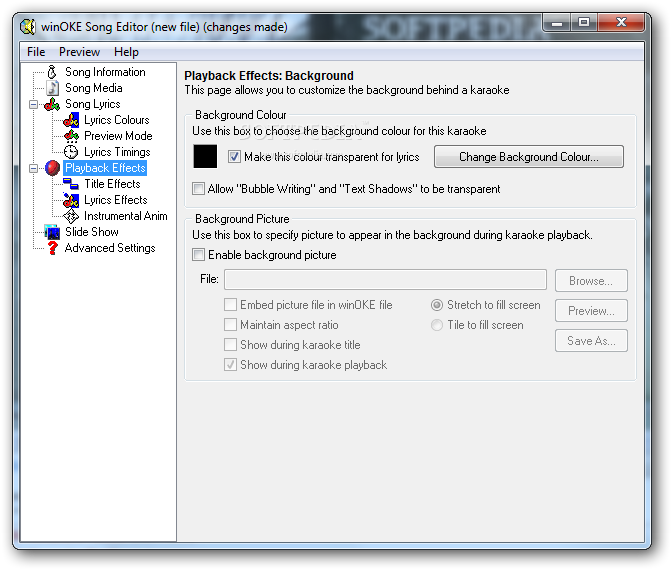
Task: Click the black background colour swatch
Action: pyautogui.click(x=205, y=156)
